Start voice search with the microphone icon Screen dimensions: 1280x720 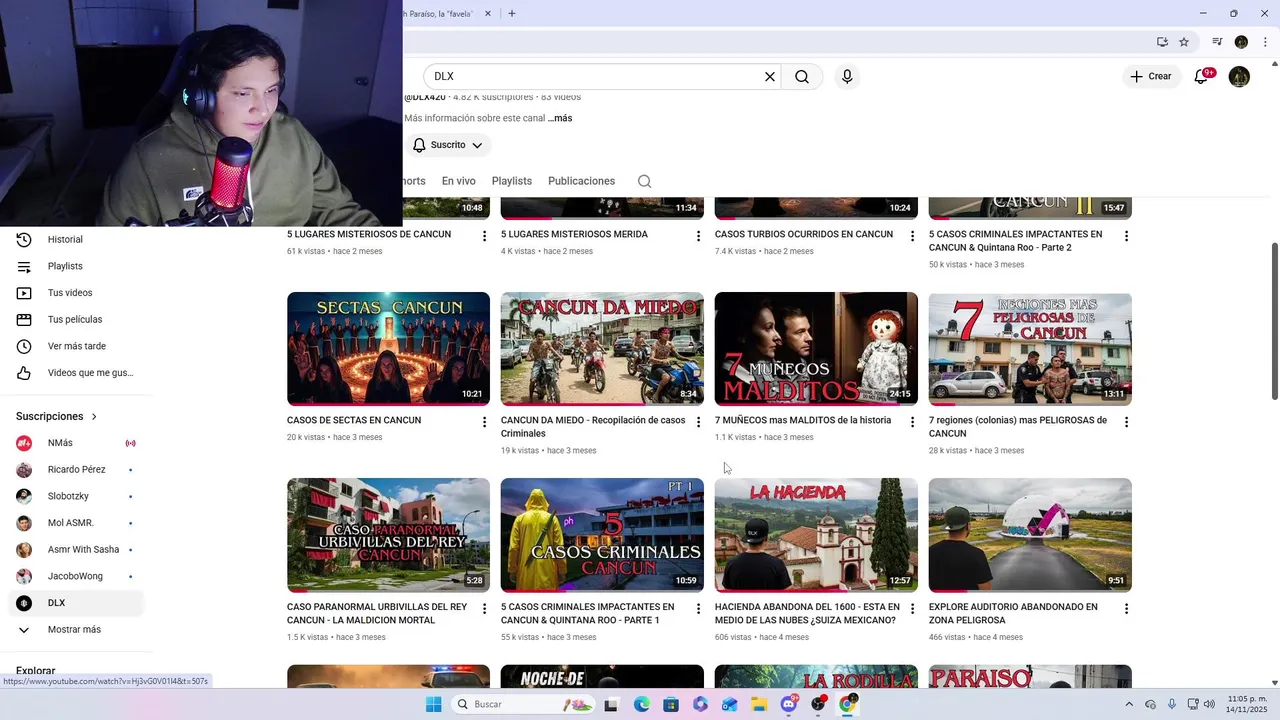pos(847,77)
